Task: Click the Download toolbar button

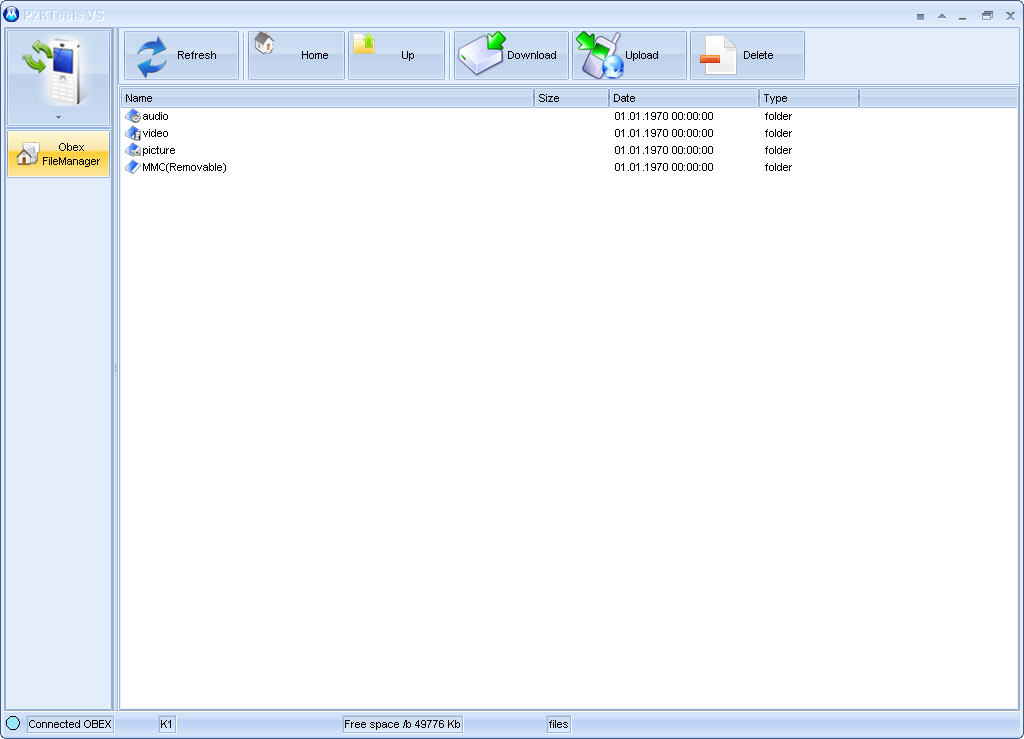Action: pyautogui.click(x=511, y=55)
